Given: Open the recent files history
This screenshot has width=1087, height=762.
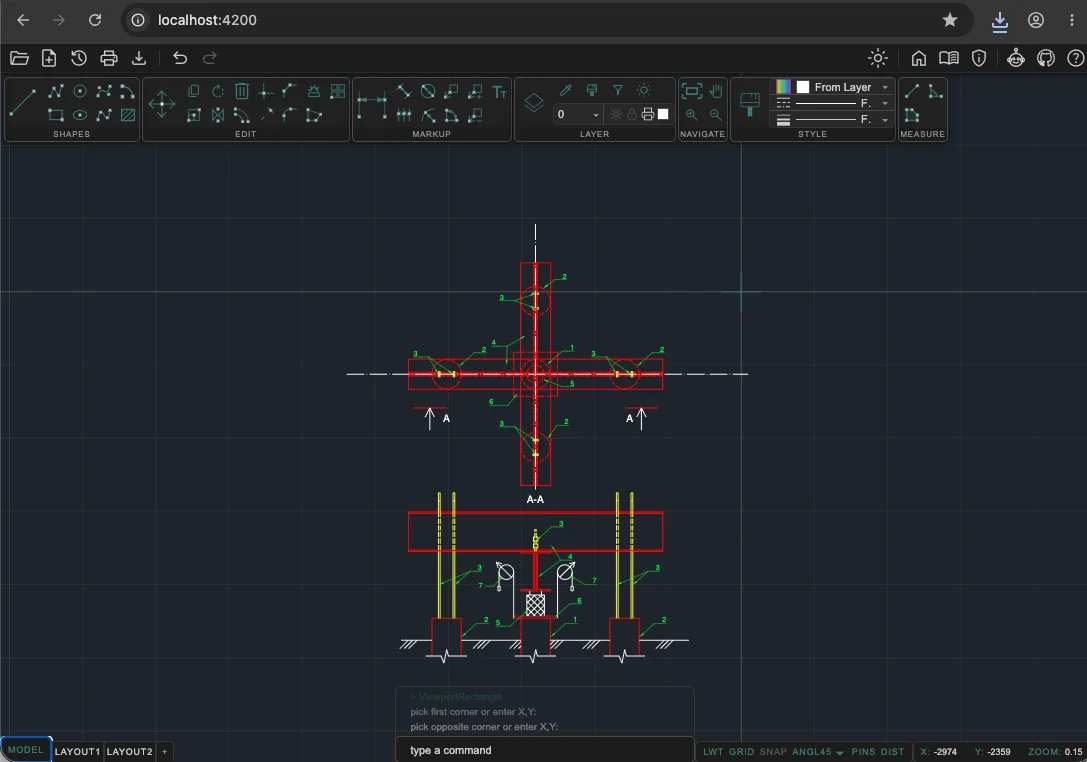Looking at the screenshot, I should (x=79, y=58).
